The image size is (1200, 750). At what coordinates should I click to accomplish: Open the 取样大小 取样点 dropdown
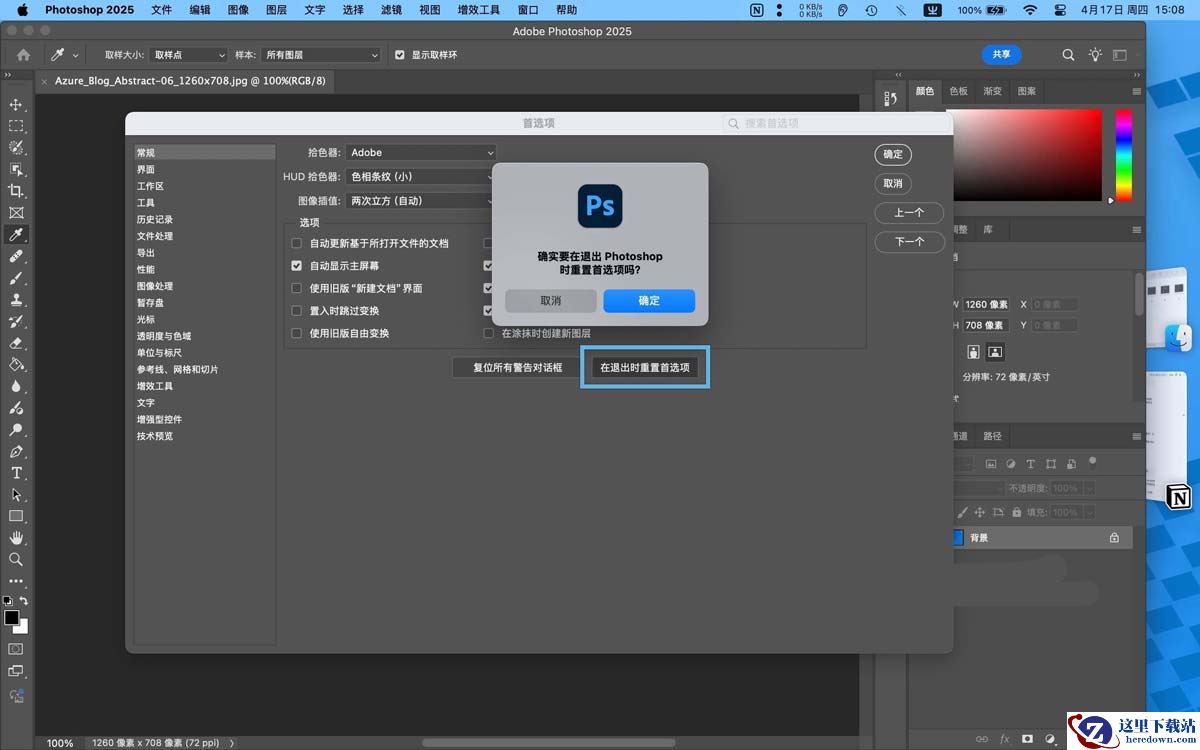[x=190, y=55]
